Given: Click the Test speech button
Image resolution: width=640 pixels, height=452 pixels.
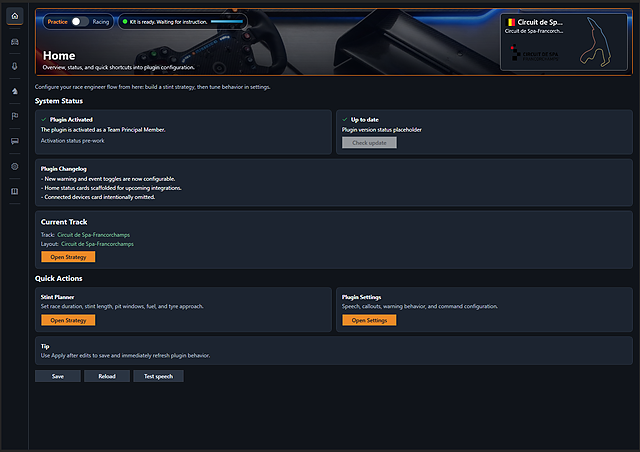Looking at the screenshot, I should coord(158,376).
